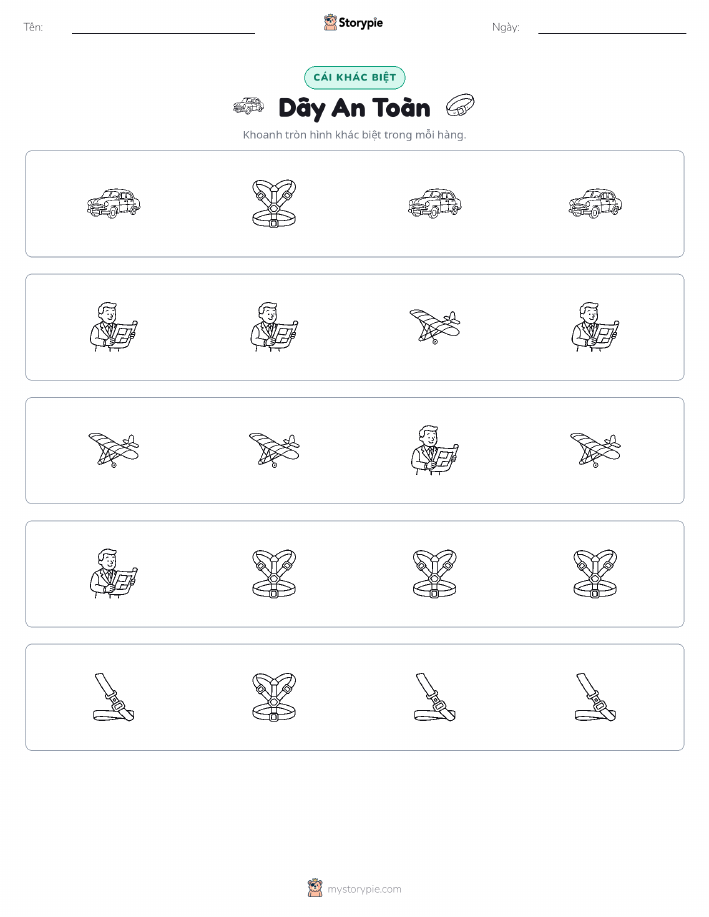The height and width of the screenshot is (917, 709).
Task: Click the belt icon right of the title
Action: pos(460,105)
